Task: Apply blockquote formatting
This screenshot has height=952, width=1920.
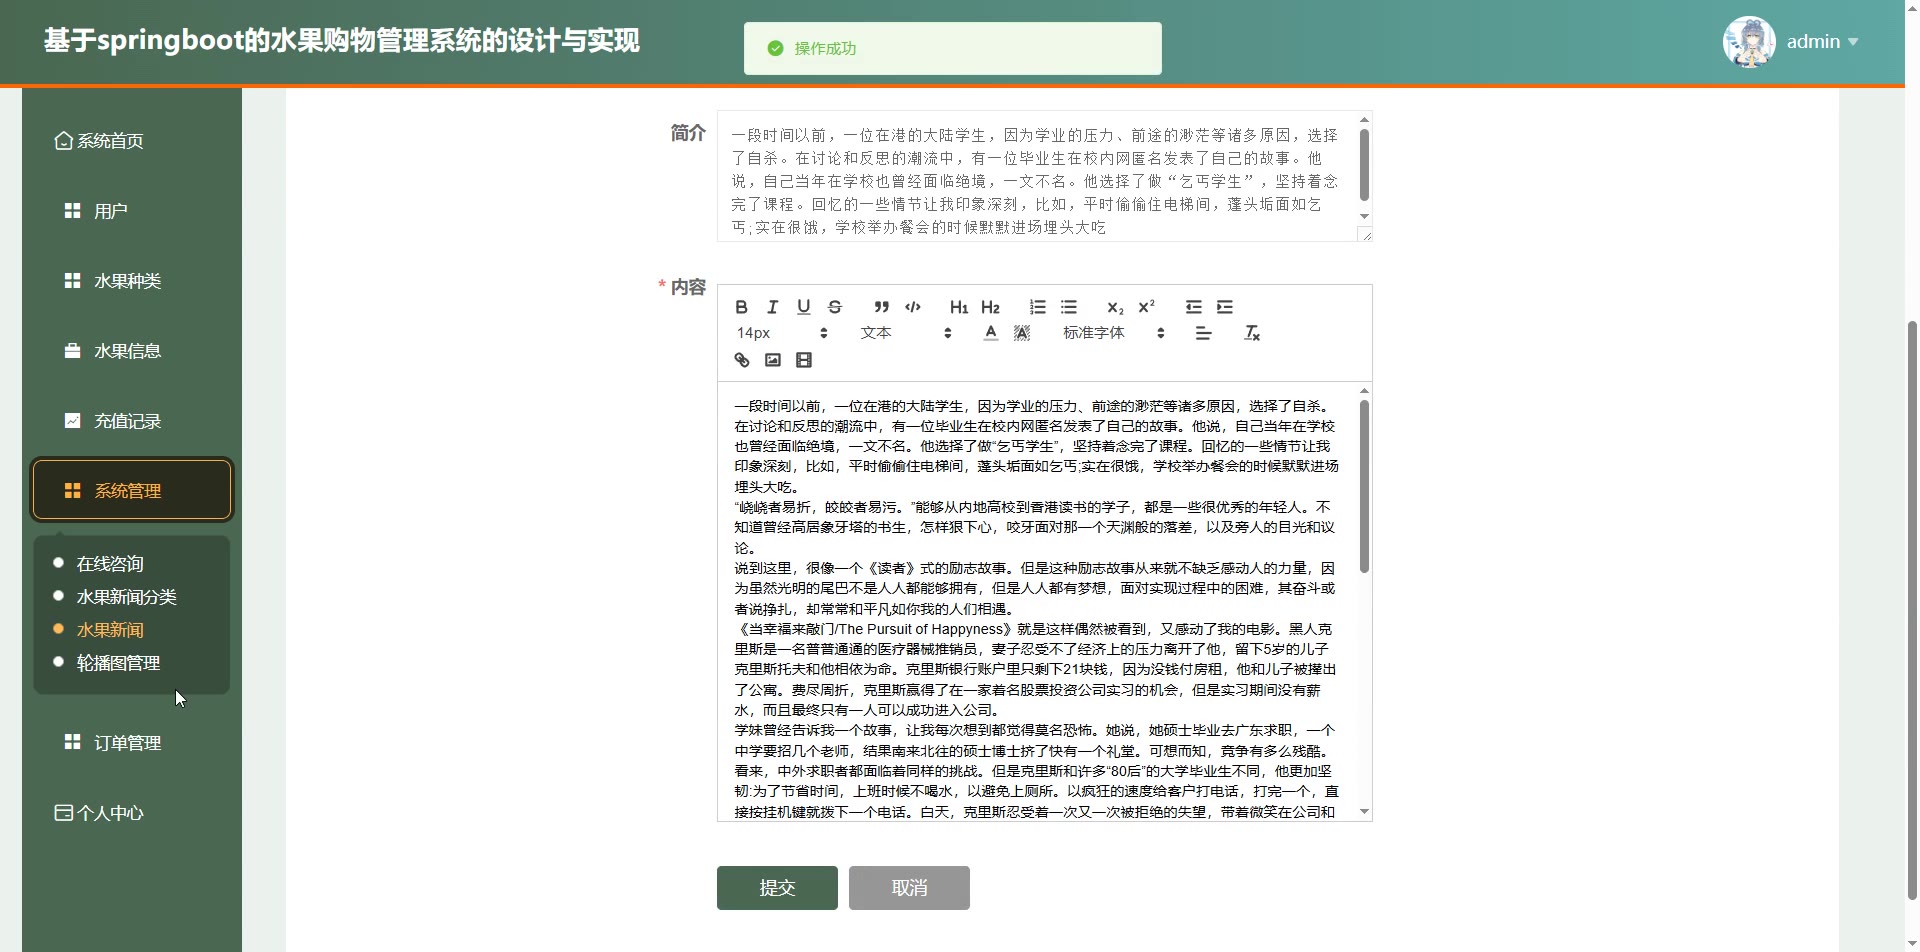Action: pyautogui.click(x=881, y=307)
